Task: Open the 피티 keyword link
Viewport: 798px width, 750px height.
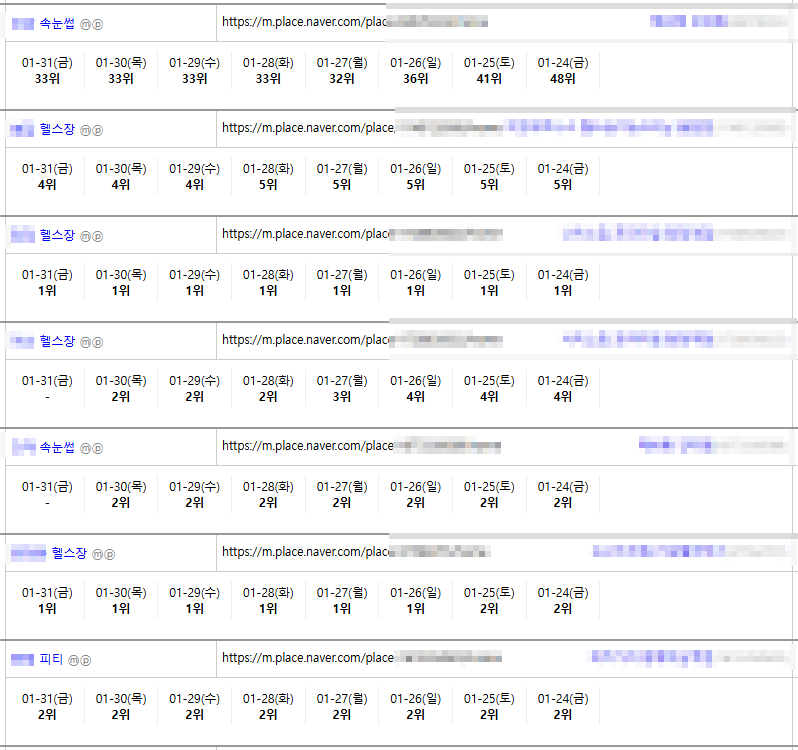Action: (51, 659)
